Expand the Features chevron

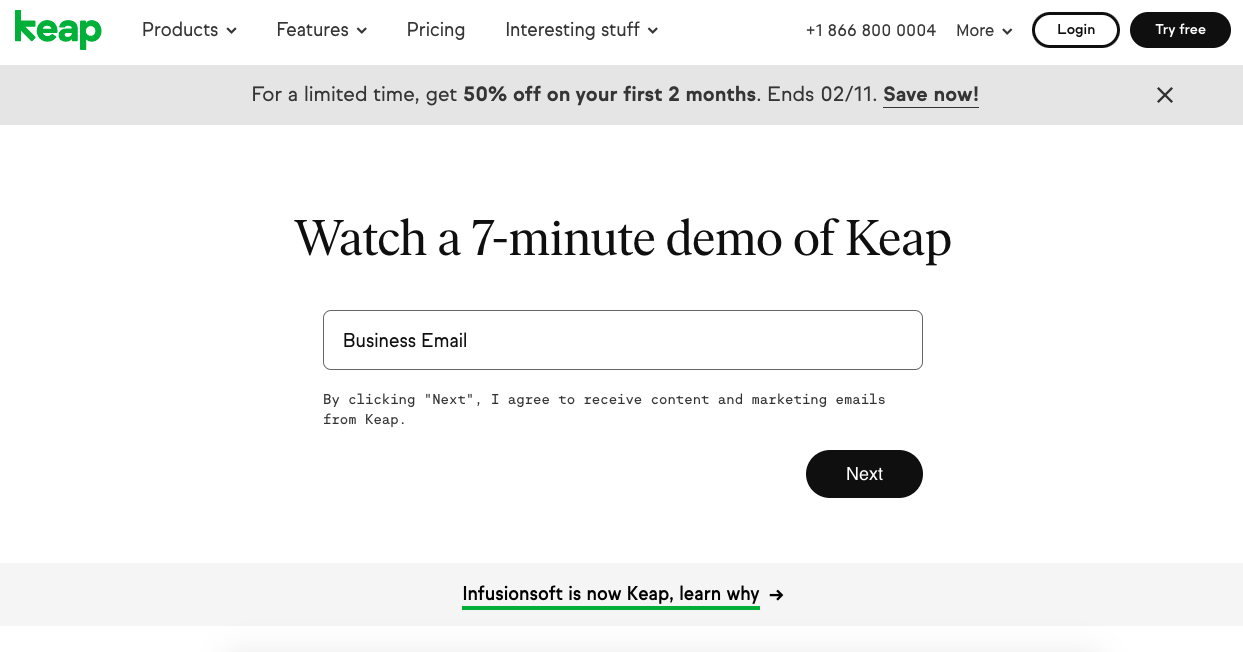tap(362, 31)
